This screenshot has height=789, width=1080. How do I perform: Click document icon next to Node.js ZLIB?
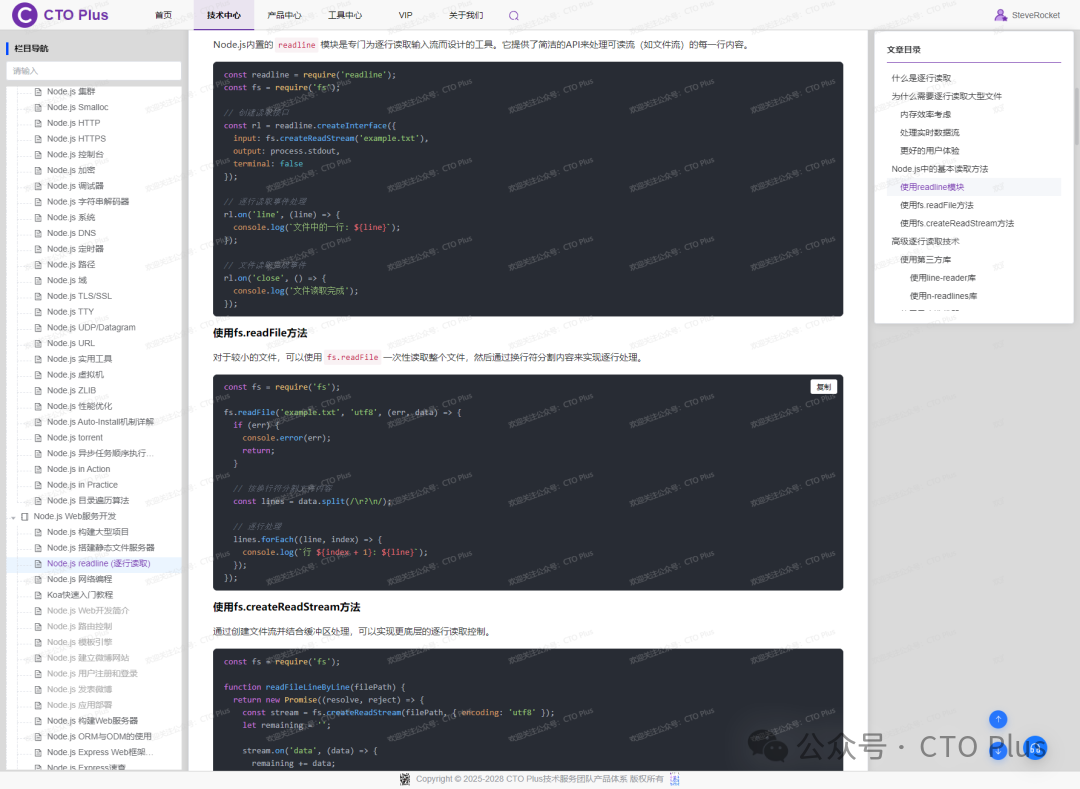click(39, 390)
